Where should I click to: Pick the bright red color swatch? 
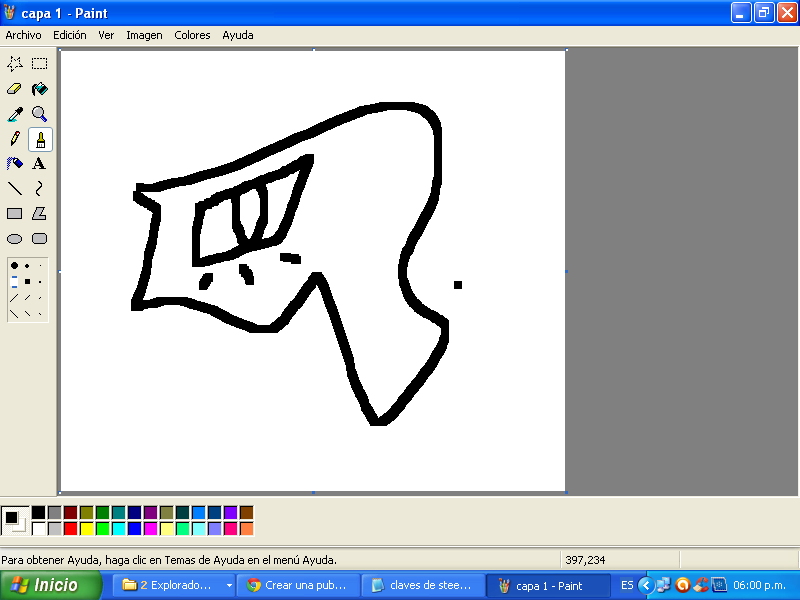[70, 528]
